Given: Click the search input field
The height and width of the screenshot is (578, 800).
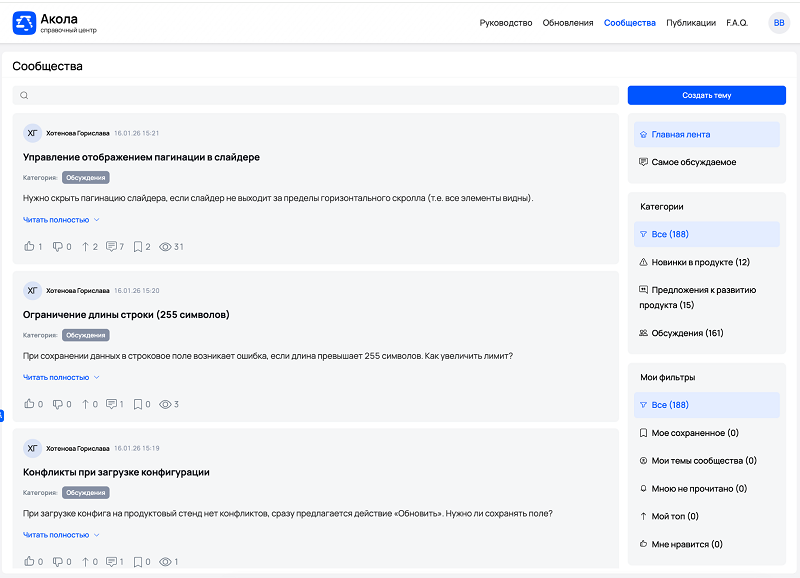Looking at the screenshot, I should point(300,94).
